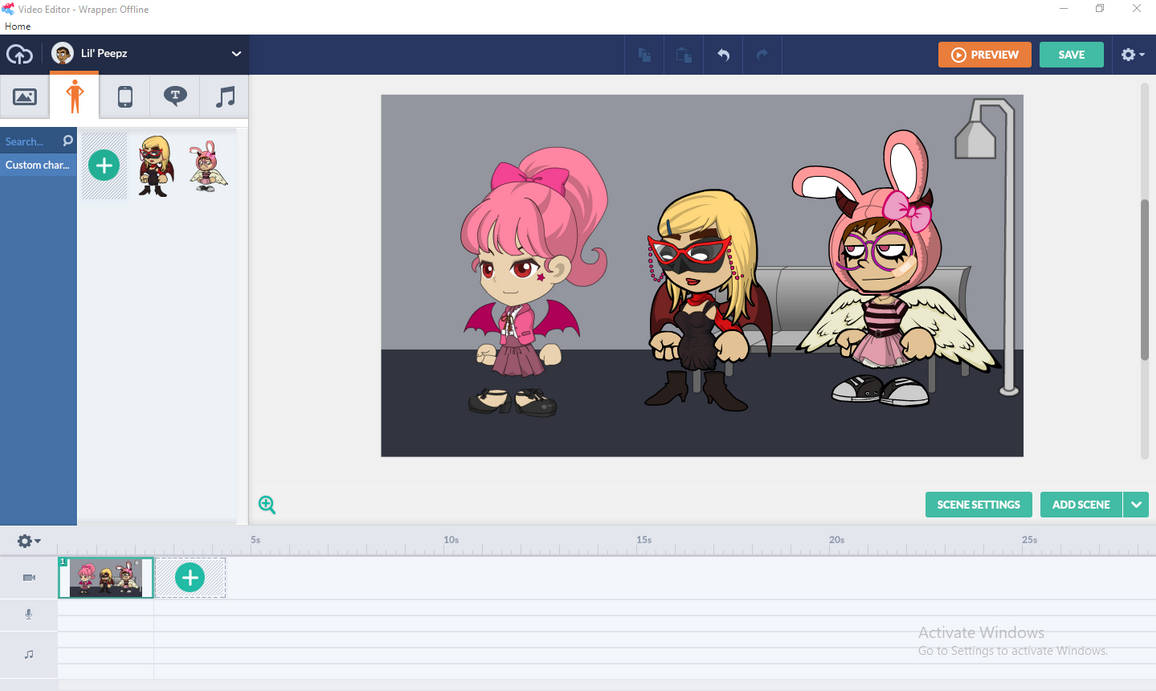Screen dimensions: 1156x691
Task: Click the ADD SCENE button
Action: [x=1081, y=504]
